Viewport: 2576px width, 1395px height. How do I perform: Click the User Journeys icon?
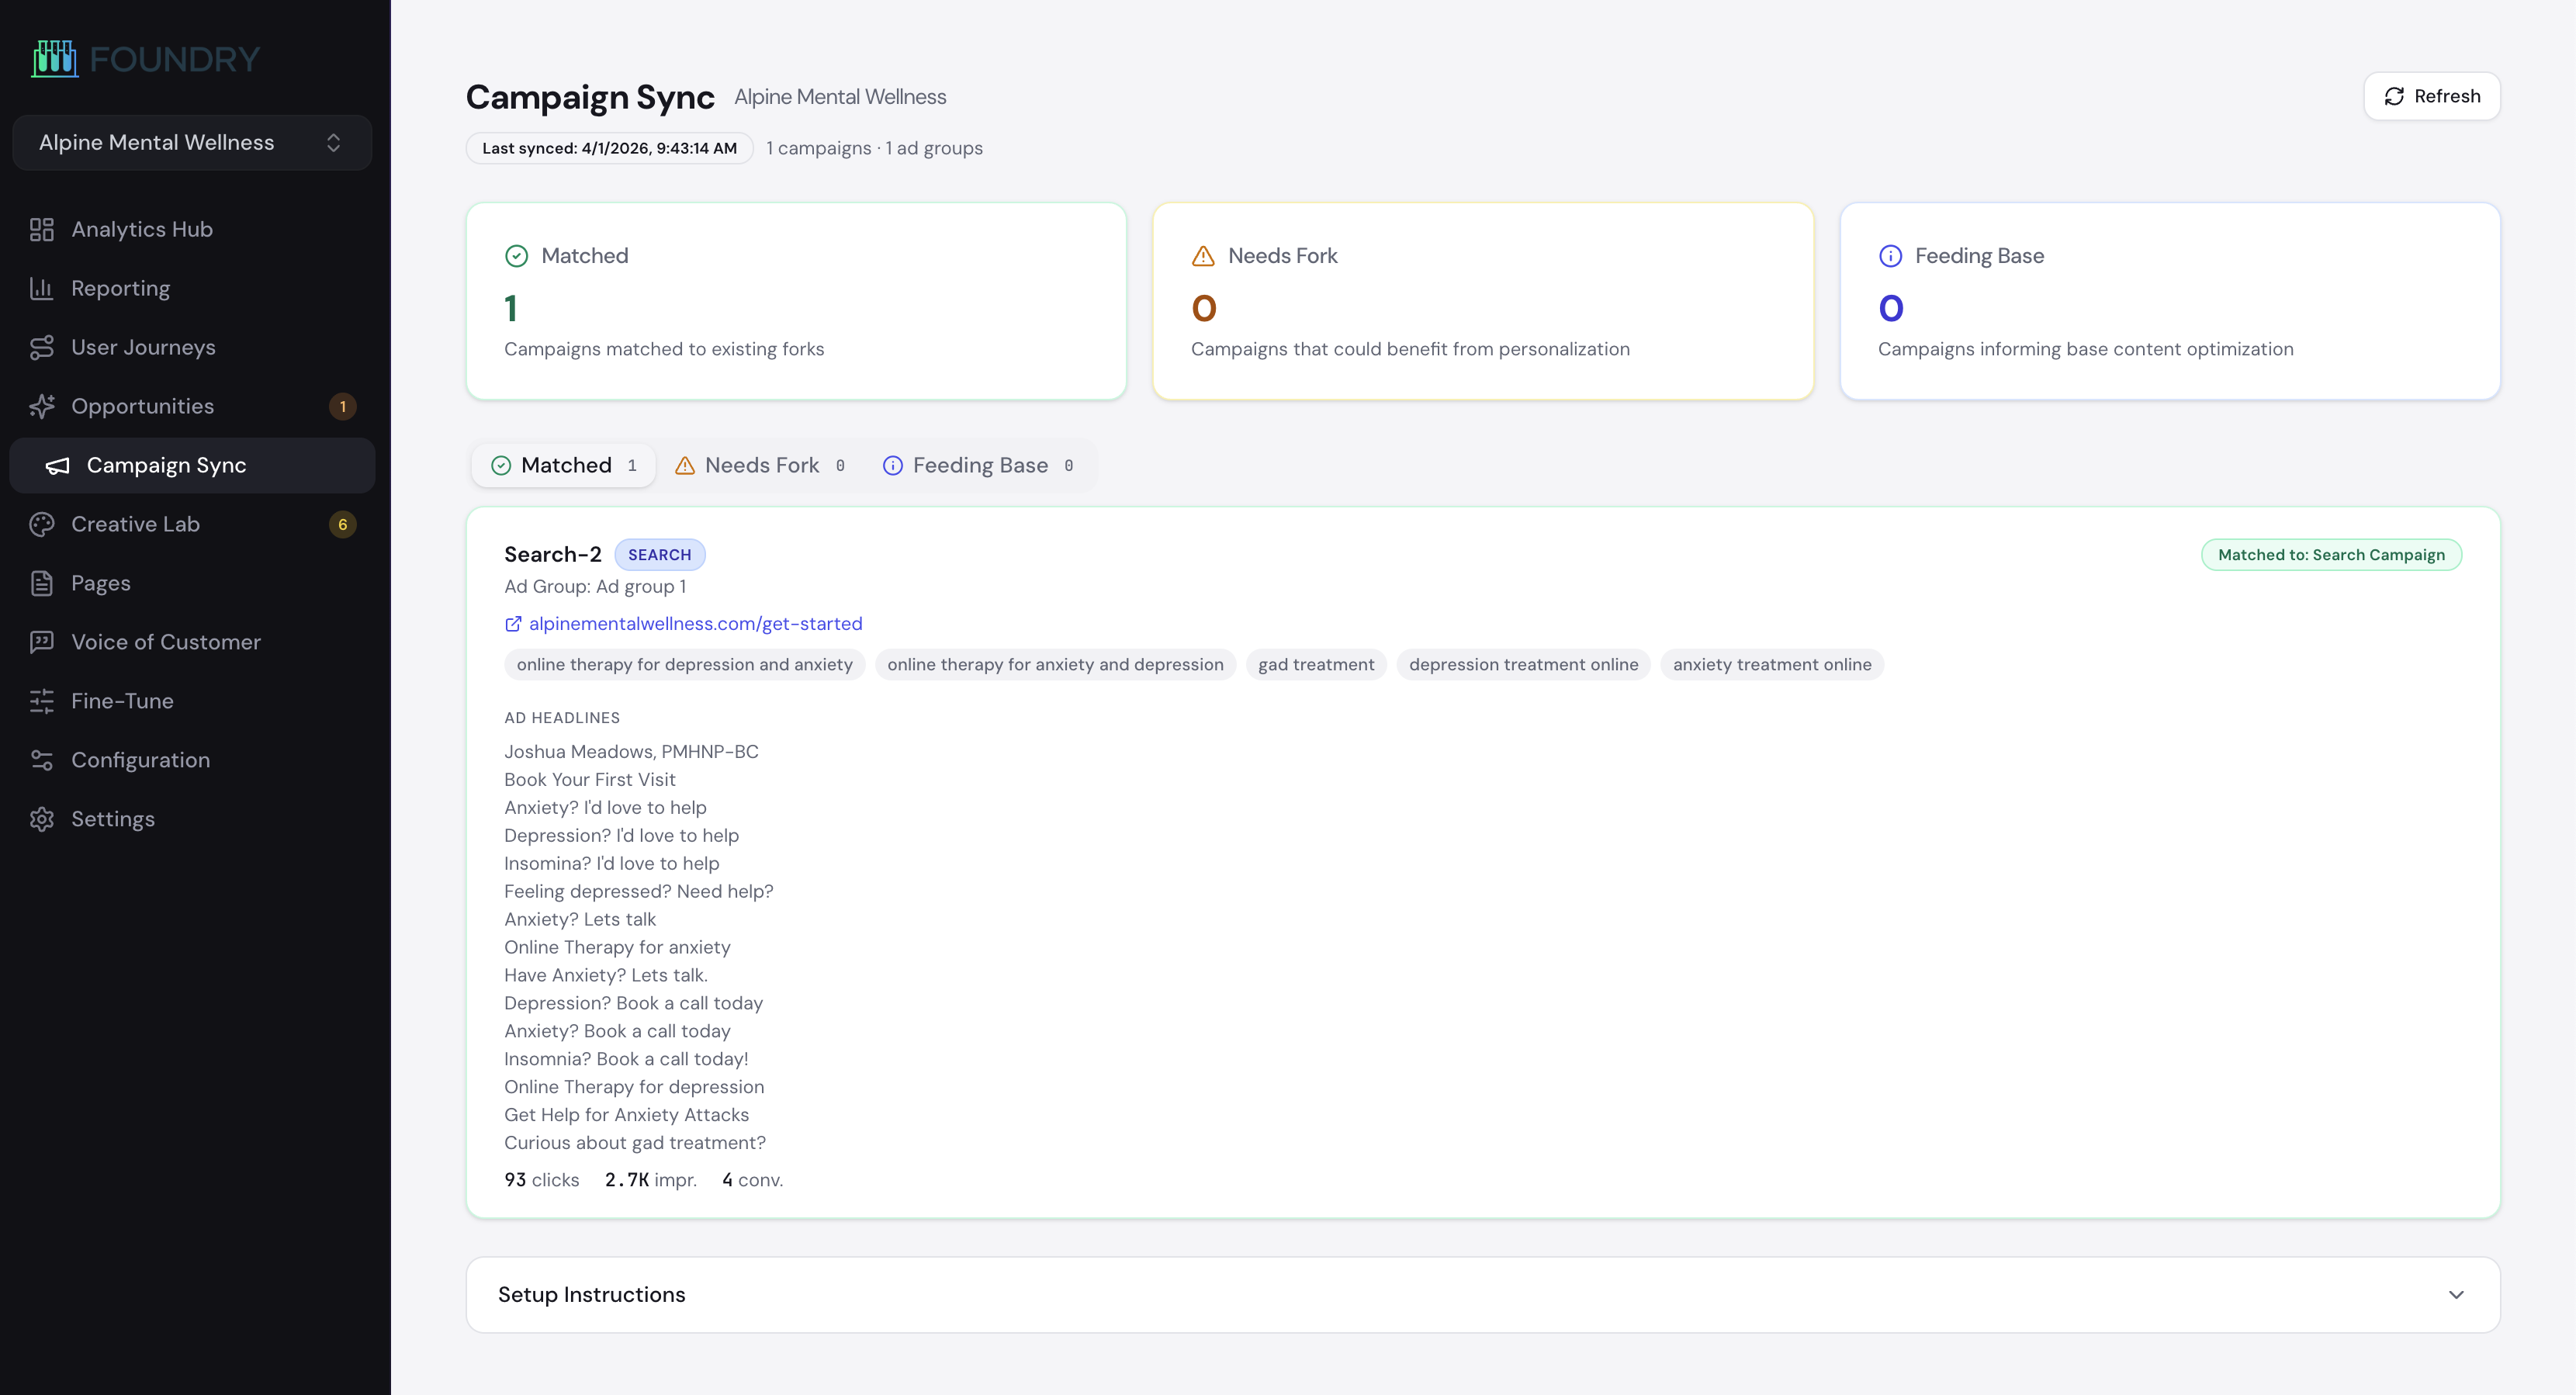(x=41, y=347)
